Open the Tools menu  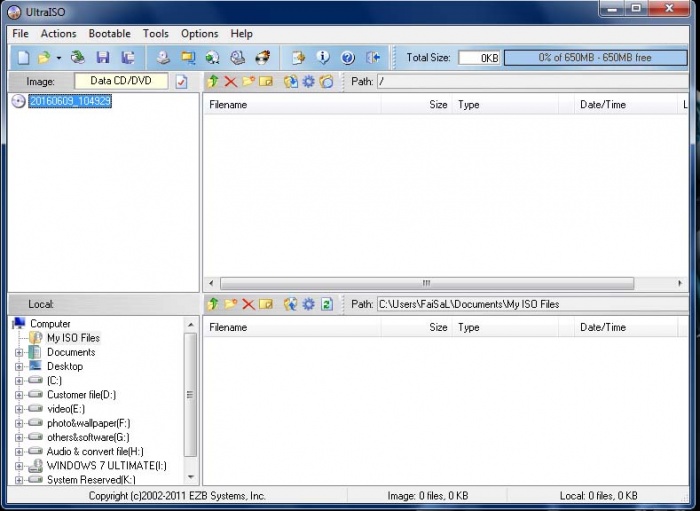point(156,34)
